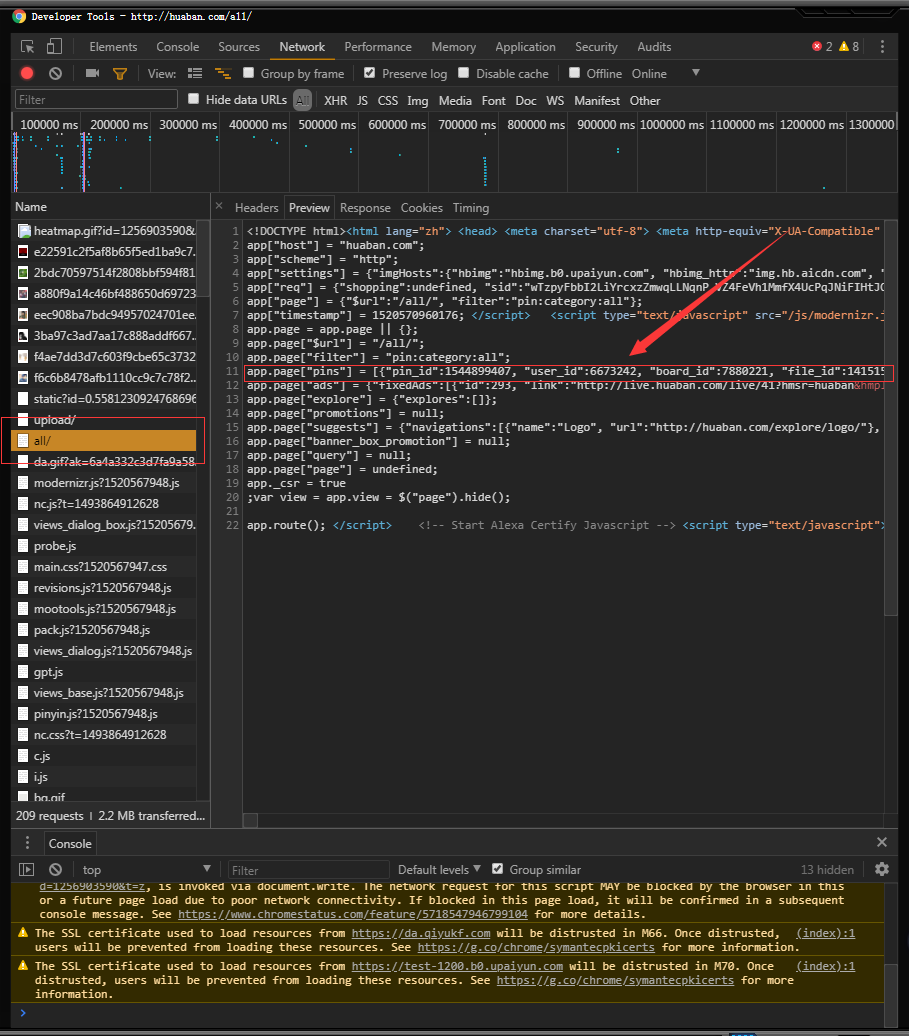
Task: Open the Security tab
Action: tap(596, 47)
